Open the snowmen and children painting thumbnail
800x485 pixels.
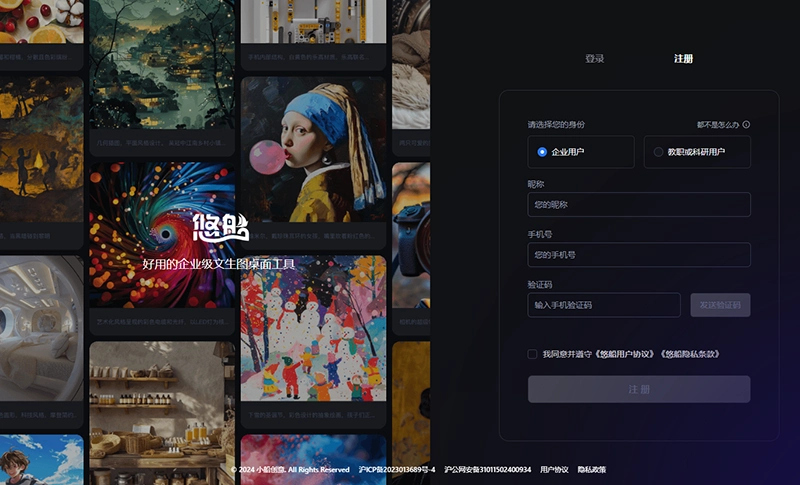(313, 328)
